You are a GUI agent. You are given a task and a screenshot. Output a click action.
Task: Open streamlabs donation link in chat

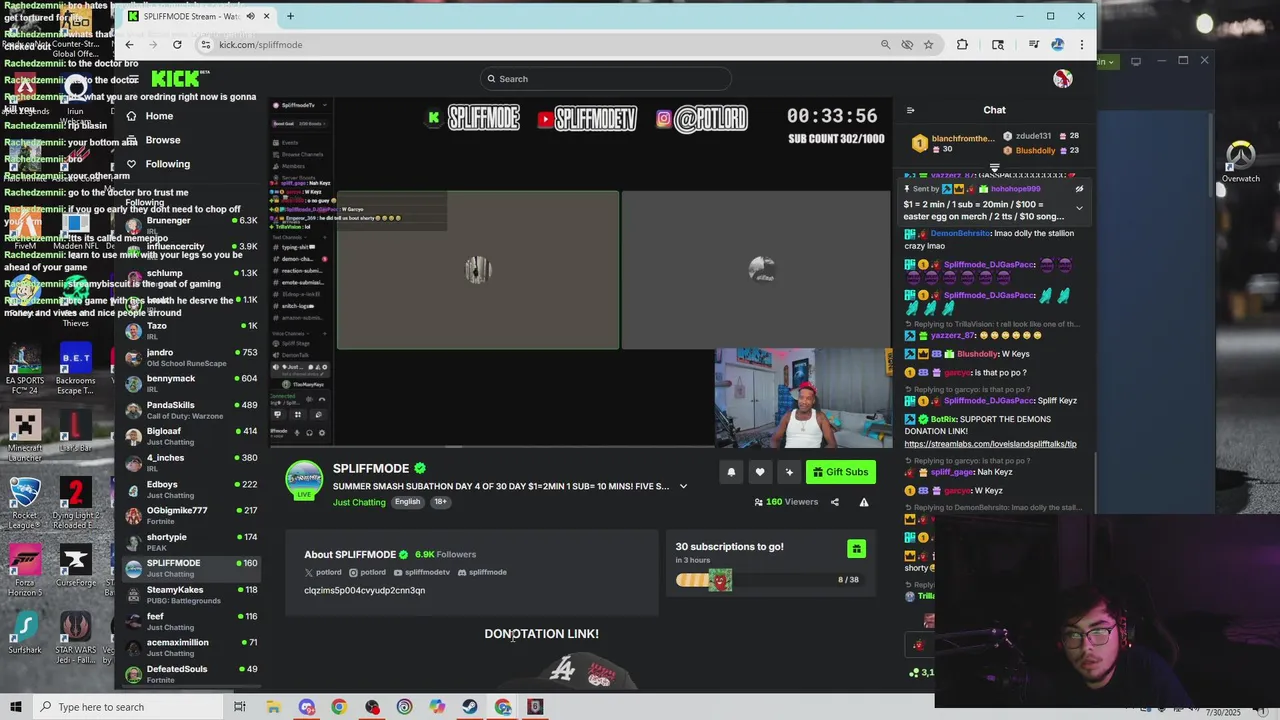click(x=990, y=444)
